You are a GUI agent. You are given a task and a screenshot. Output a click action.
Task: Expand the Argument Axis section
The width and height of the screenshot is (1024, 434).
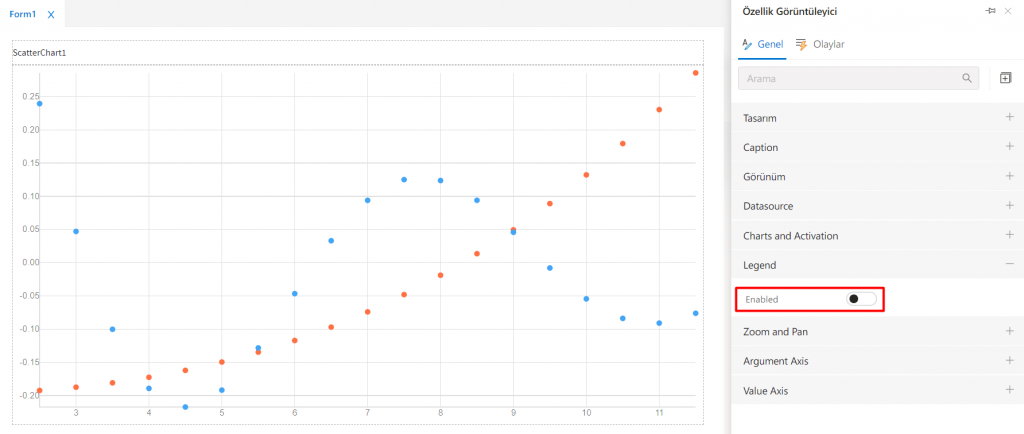point(1009,360)
